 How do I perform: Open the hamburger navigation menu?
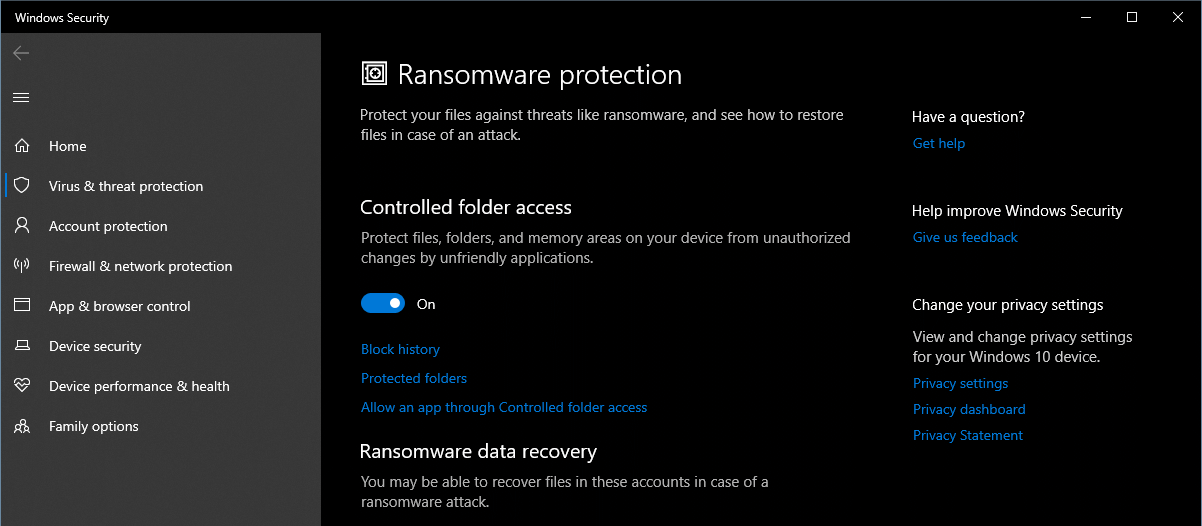21,97
